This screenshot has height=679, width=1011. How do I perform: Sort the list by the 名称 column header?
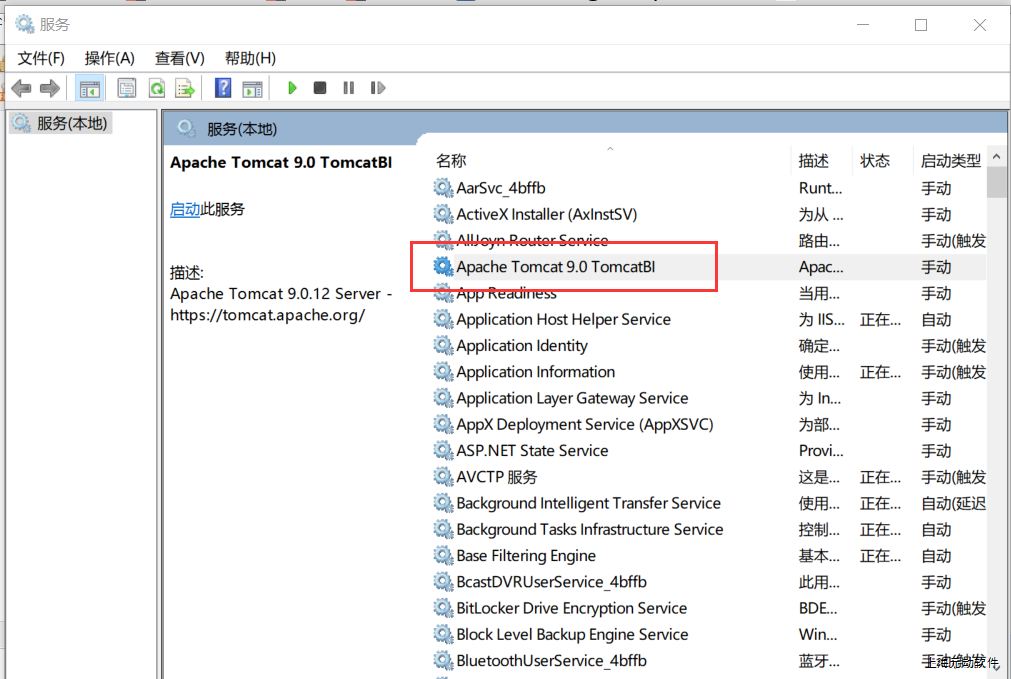pos(452,161)
